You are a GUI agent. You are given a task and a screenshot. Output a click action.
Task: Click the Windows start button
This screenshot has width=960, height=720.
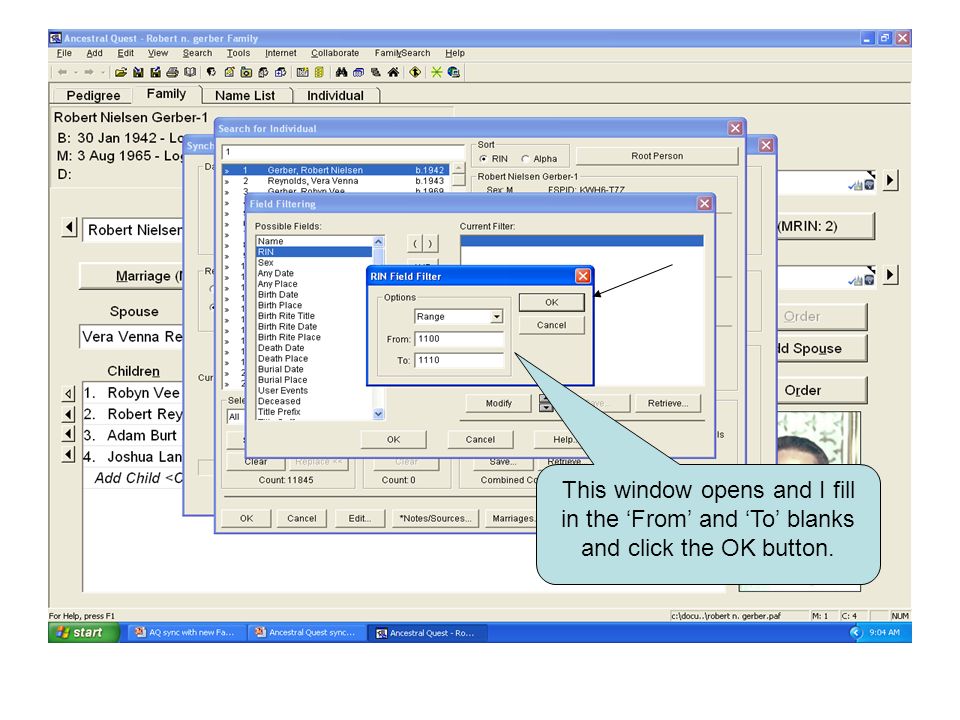pos(83,632)
